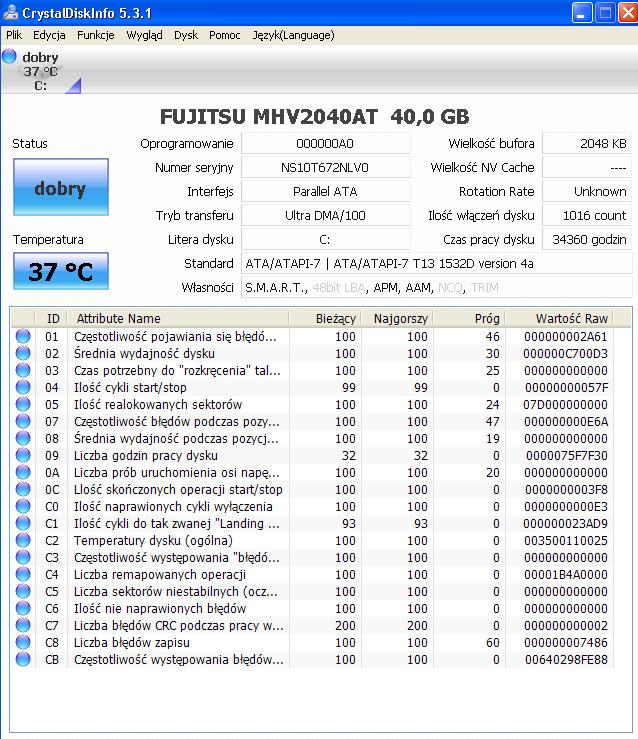638x739 pixels.
Task: Click the Najgorszy column header
Action: [397, 319]
